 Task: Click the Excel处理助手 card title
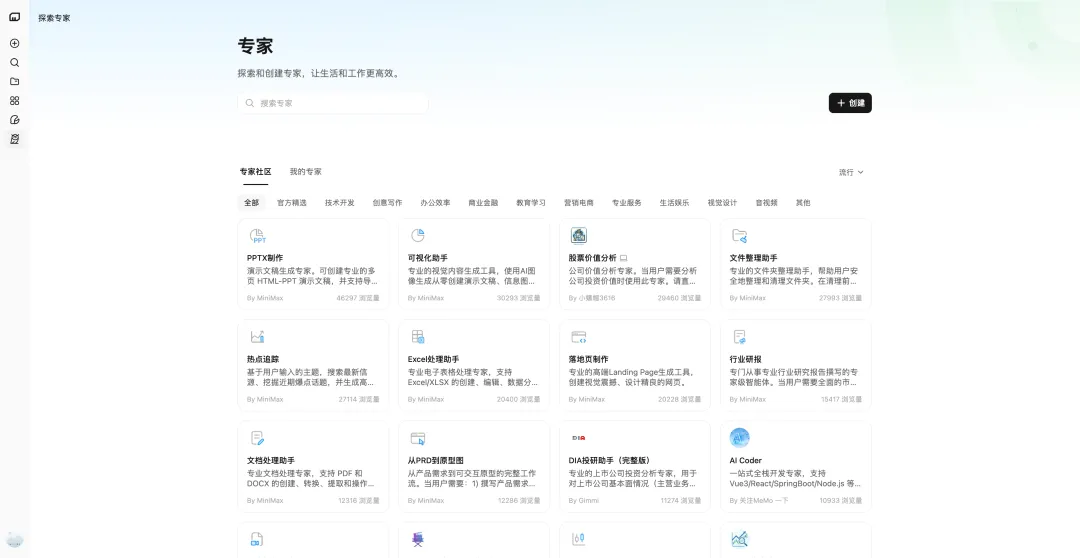pyautogui.click(x=433, y=360)
